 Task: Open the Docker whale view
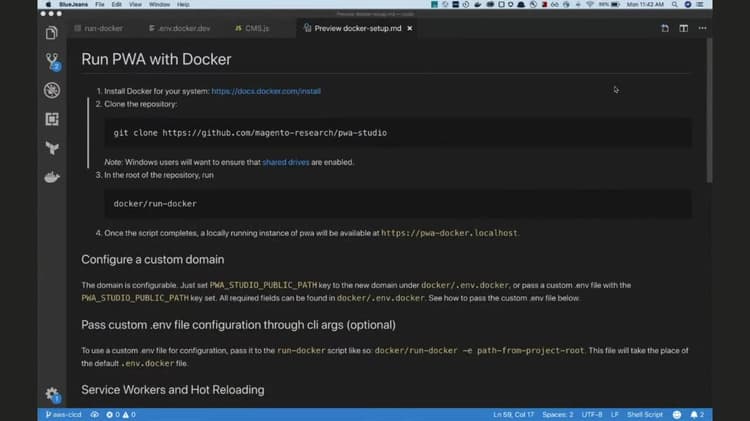coord(52,177)
